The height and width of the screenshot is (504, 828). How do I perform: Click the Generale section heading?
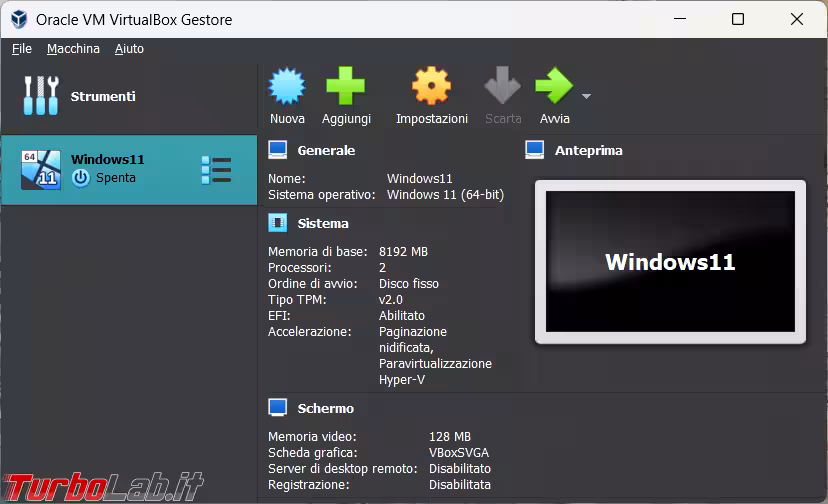pyautogui.click(x=325, y=150)
